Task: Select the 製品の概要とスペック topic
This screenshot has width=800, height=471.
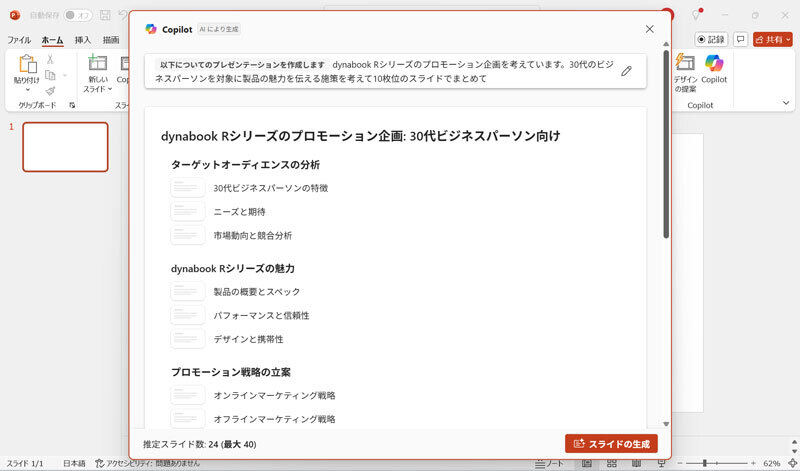Action: [x=257, y=292]
